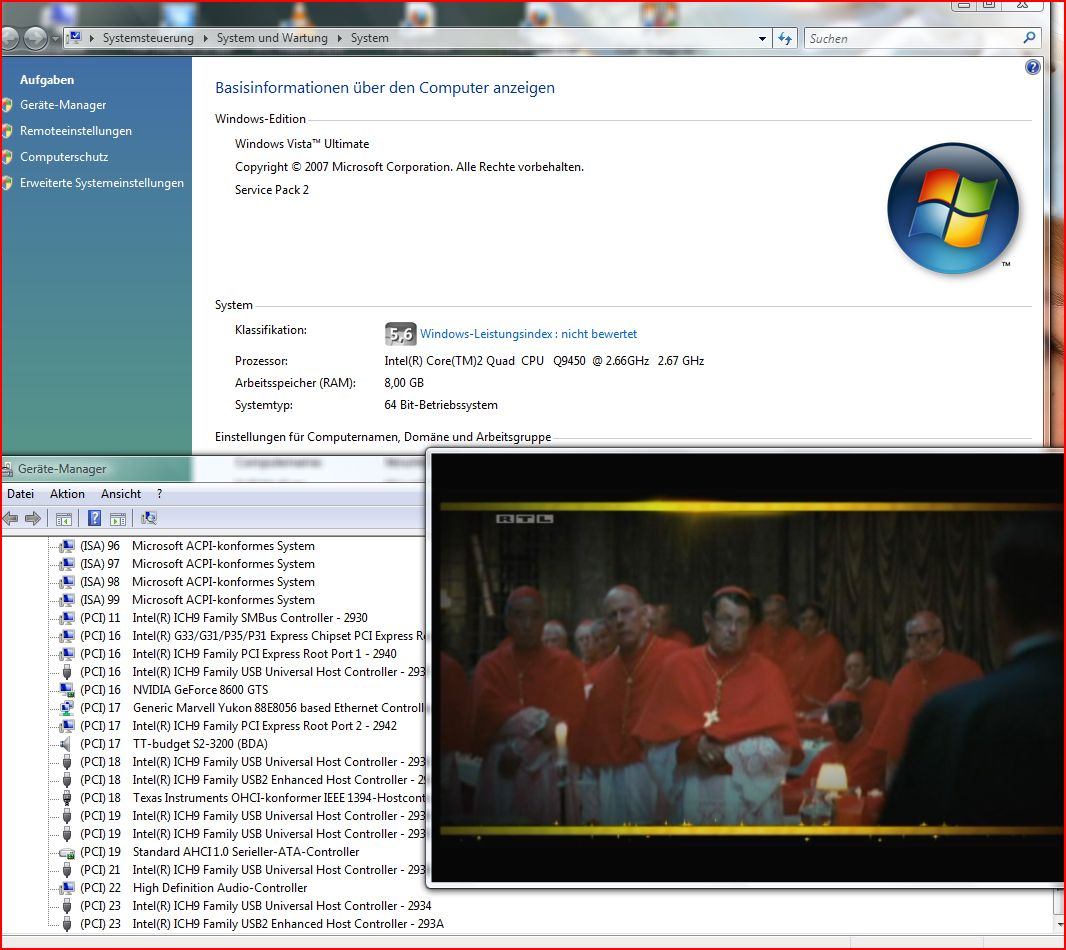The width and height of the screenshot is (1066, 950).
Task: Select (ISA) 99 Microsoft ACPI-konformes System row
Action: tap(197, 600)
